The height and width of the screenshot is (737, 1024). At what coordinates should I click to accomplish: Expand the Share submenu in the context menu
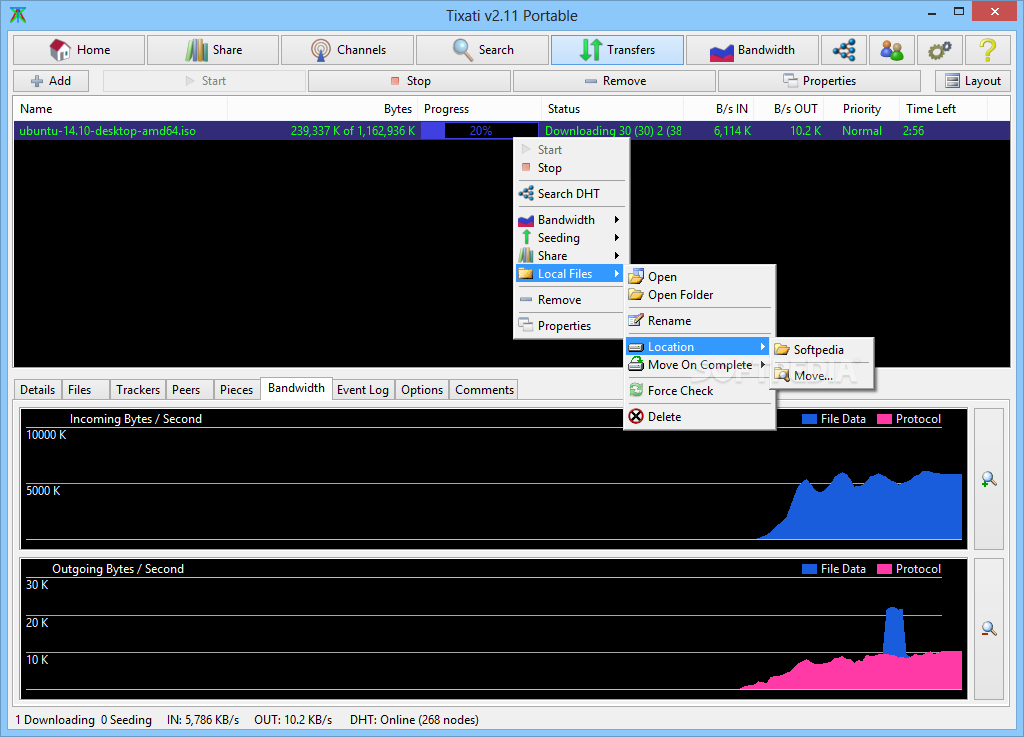(571, 256)
